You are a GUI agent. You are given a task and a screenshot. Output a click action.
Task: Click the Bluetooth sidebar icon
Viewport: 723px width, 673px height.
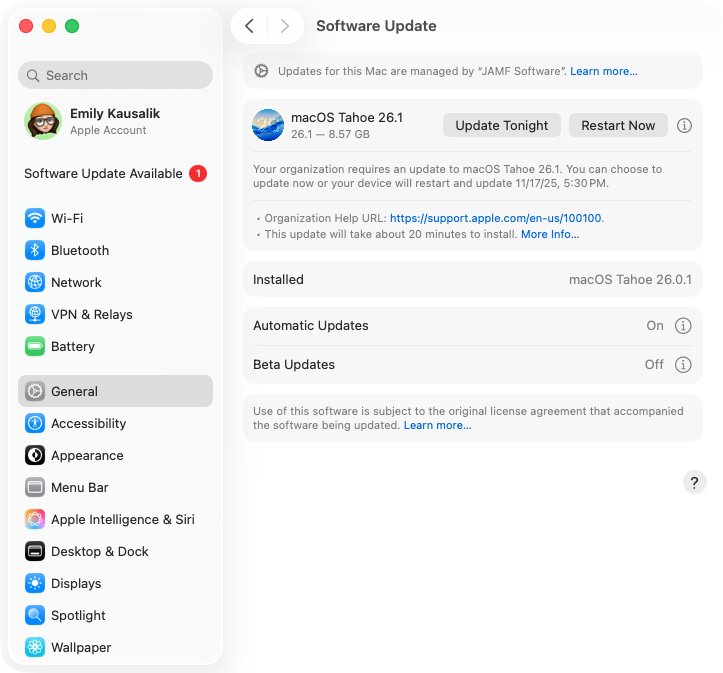35,250
